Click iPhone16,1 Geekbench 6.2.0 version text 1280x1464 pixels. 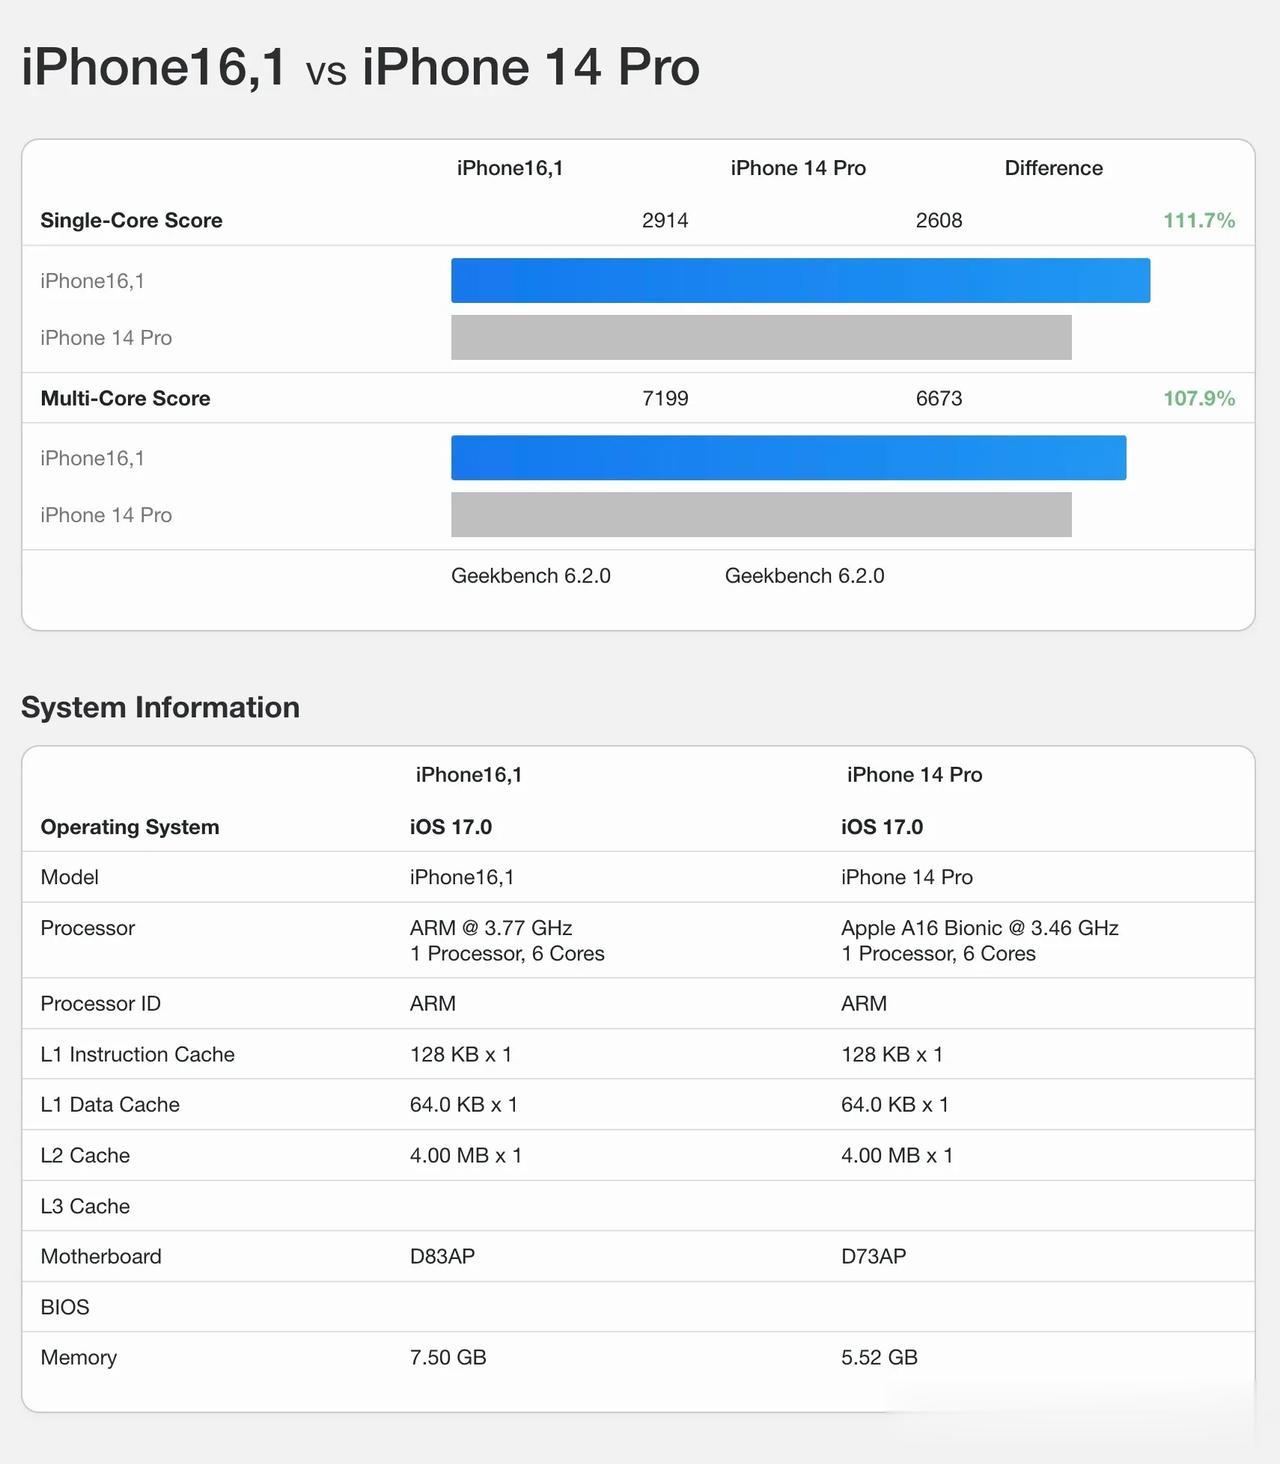[x=531, y=576]
